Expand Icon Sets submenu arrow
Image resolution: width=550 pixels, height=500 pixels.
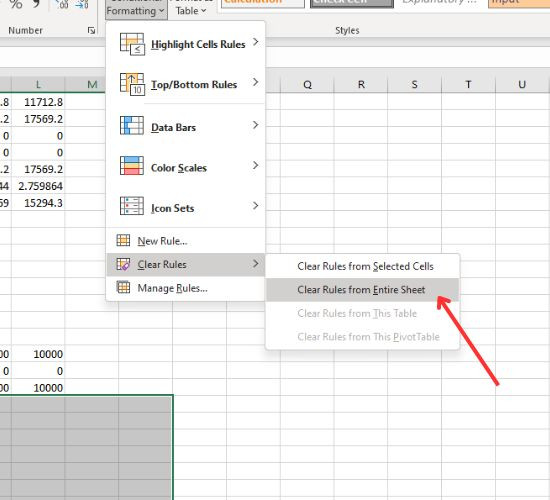pos(255,206)
